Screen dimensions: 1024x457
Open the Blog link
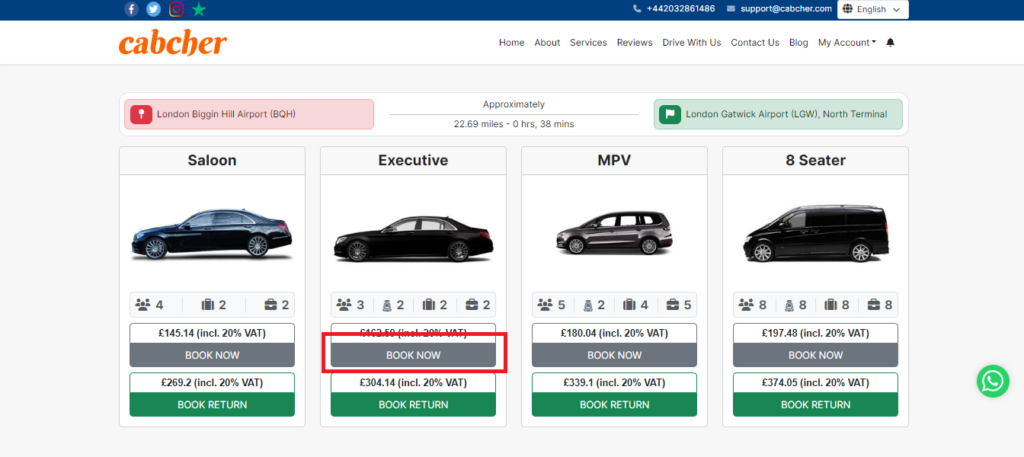click(x=799, y=42)
